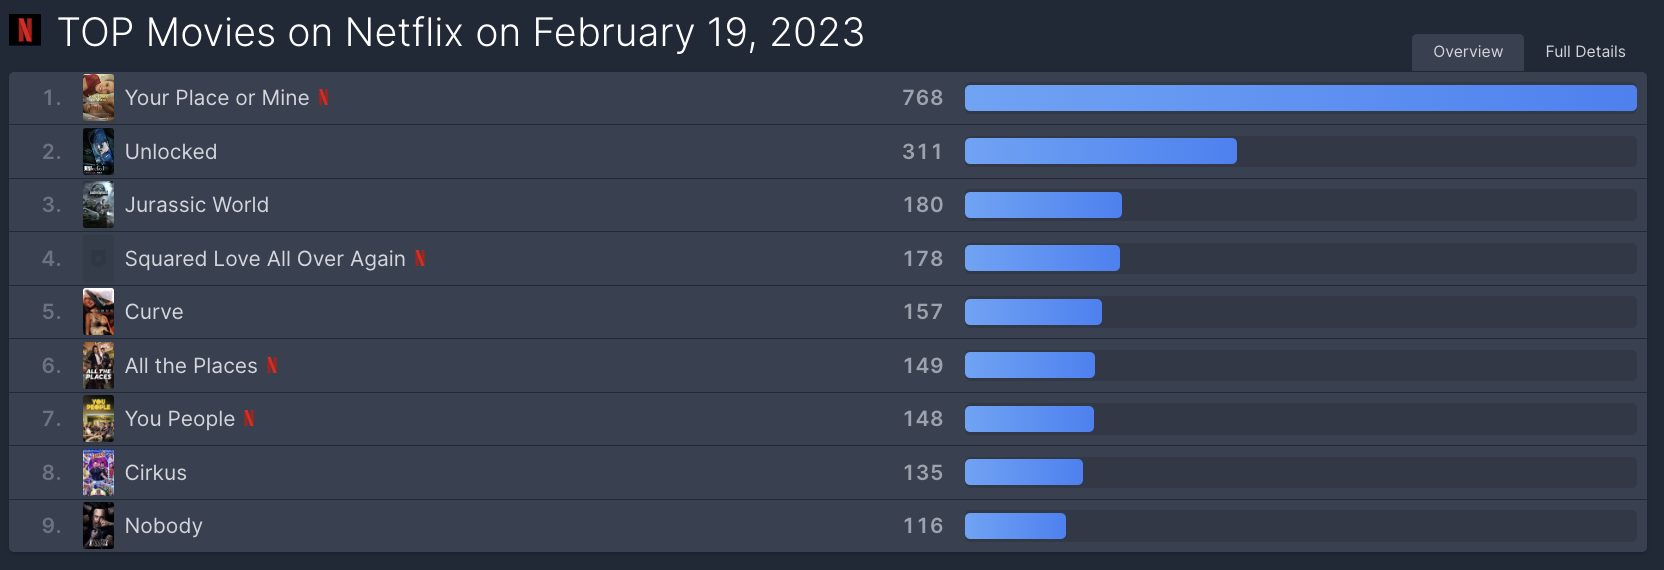Click the 311 points value for Unlocked
This screenshot has height=570, width=1664.
coord(922,152)
